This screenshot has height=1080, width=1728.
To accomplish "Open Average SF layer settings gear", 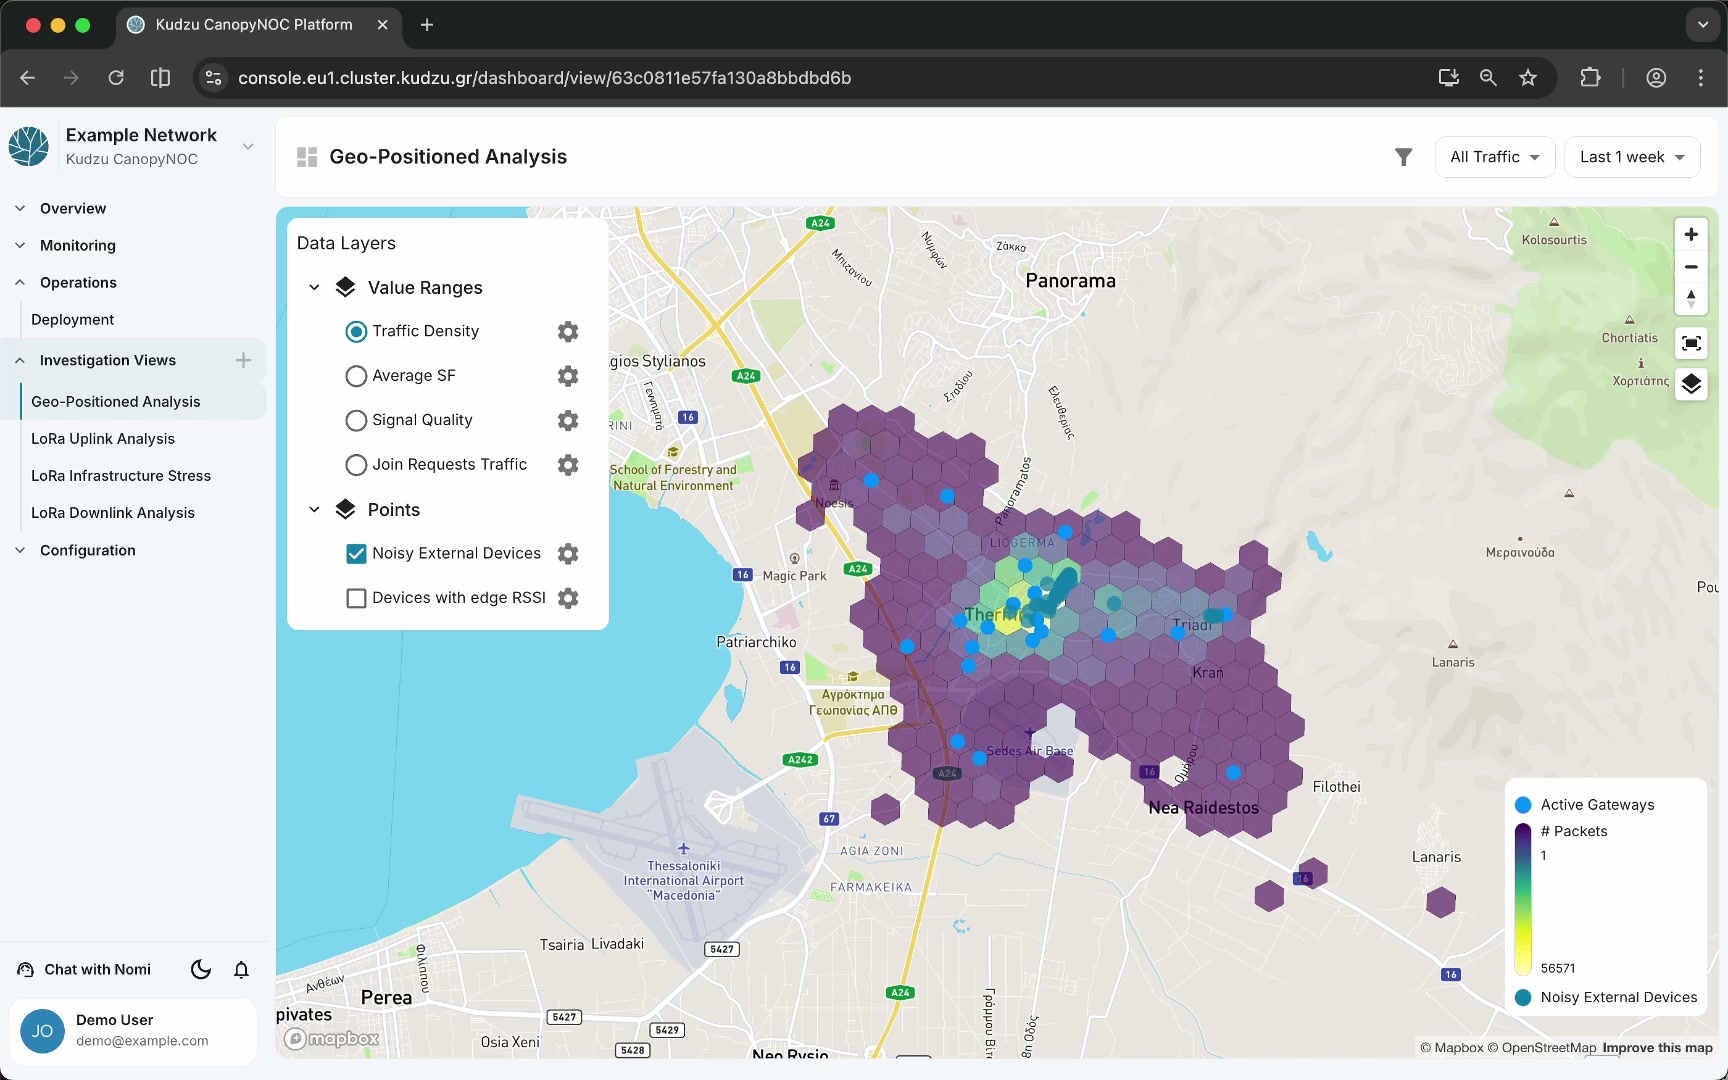I will tap(568, 376).
